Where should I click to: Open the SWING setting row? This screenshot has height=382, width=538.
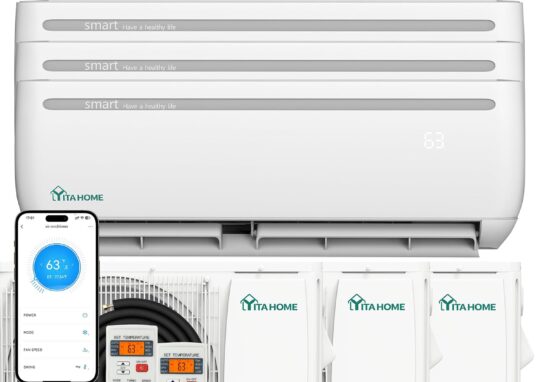coord(56,367)
